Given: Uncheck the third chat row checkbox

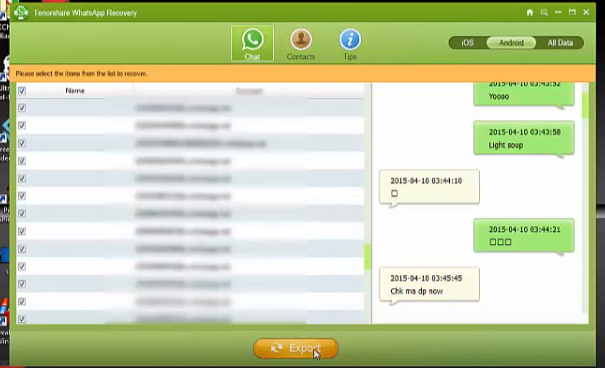Looking at the screenshot, I should coord(22,143).
